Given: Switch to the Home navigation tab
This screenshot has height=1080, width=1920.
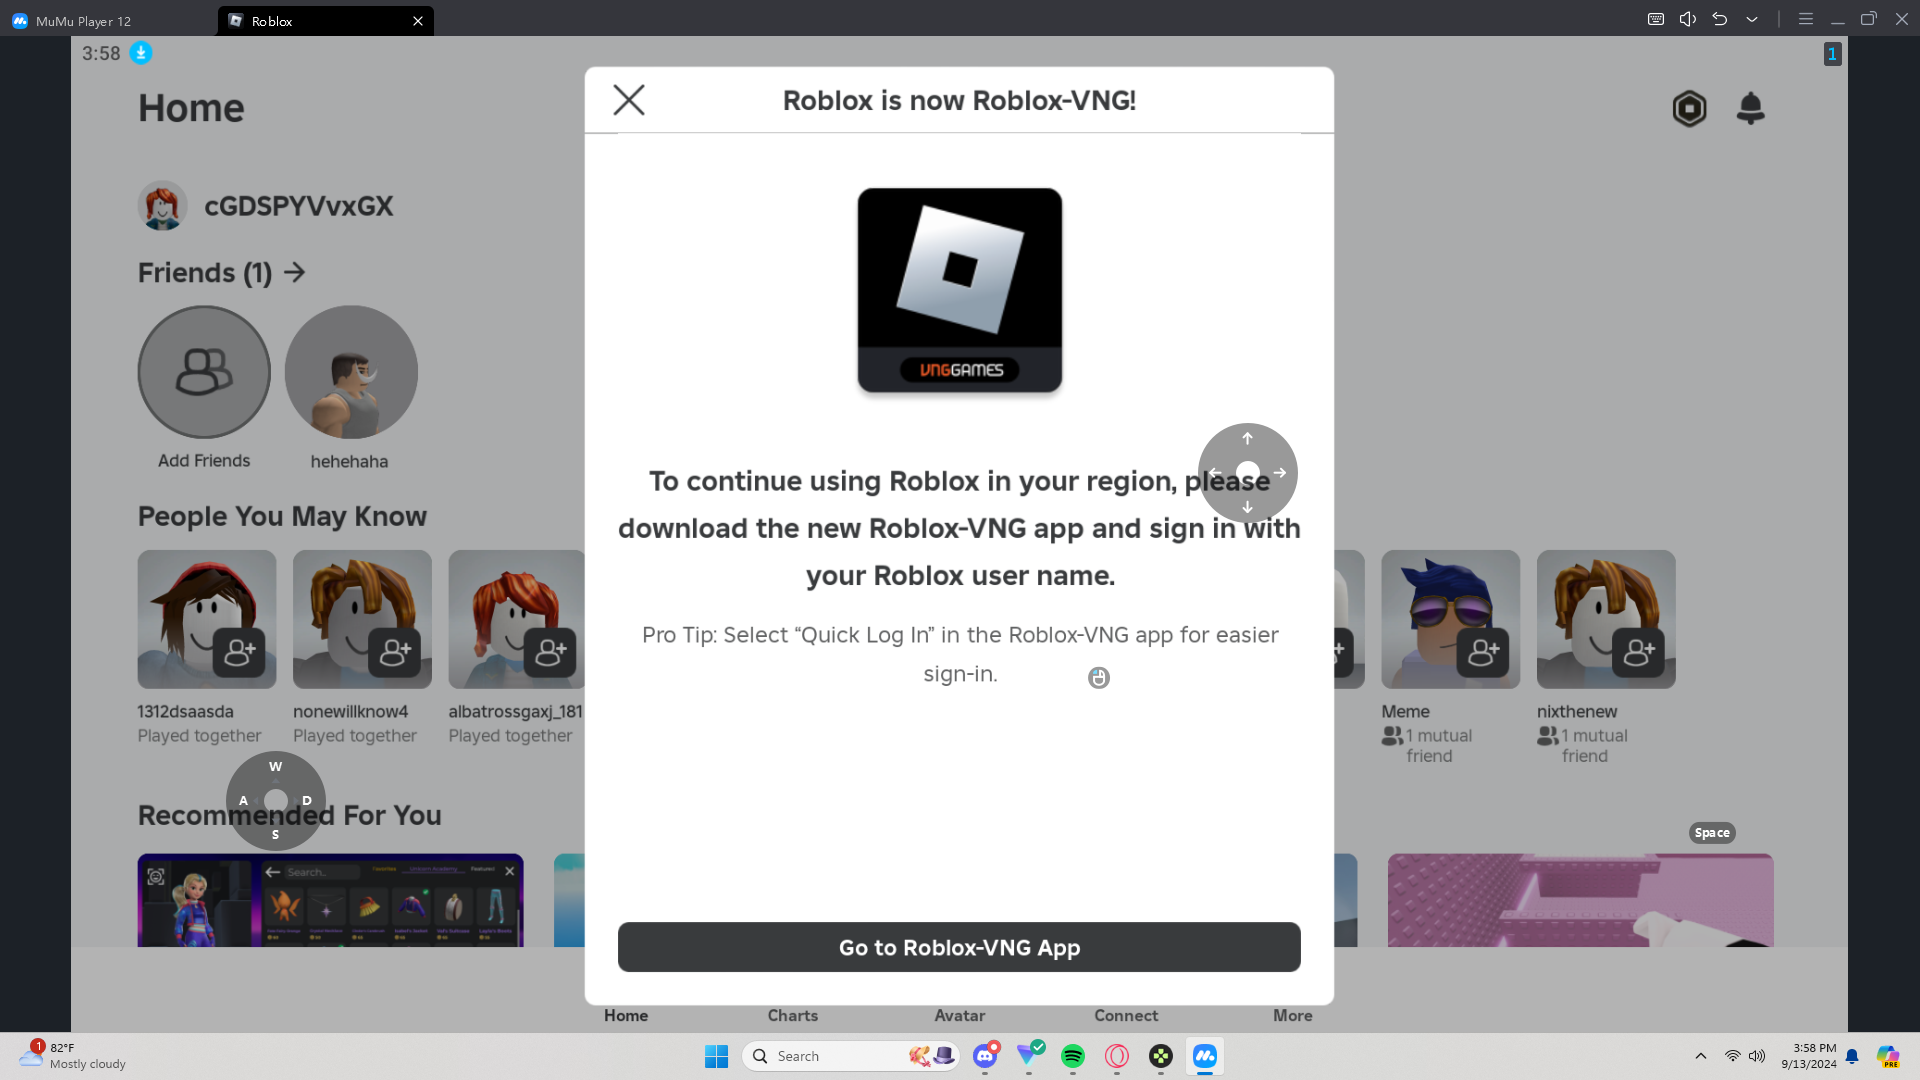Looking at the screenshot, I should coord(626,1015).
